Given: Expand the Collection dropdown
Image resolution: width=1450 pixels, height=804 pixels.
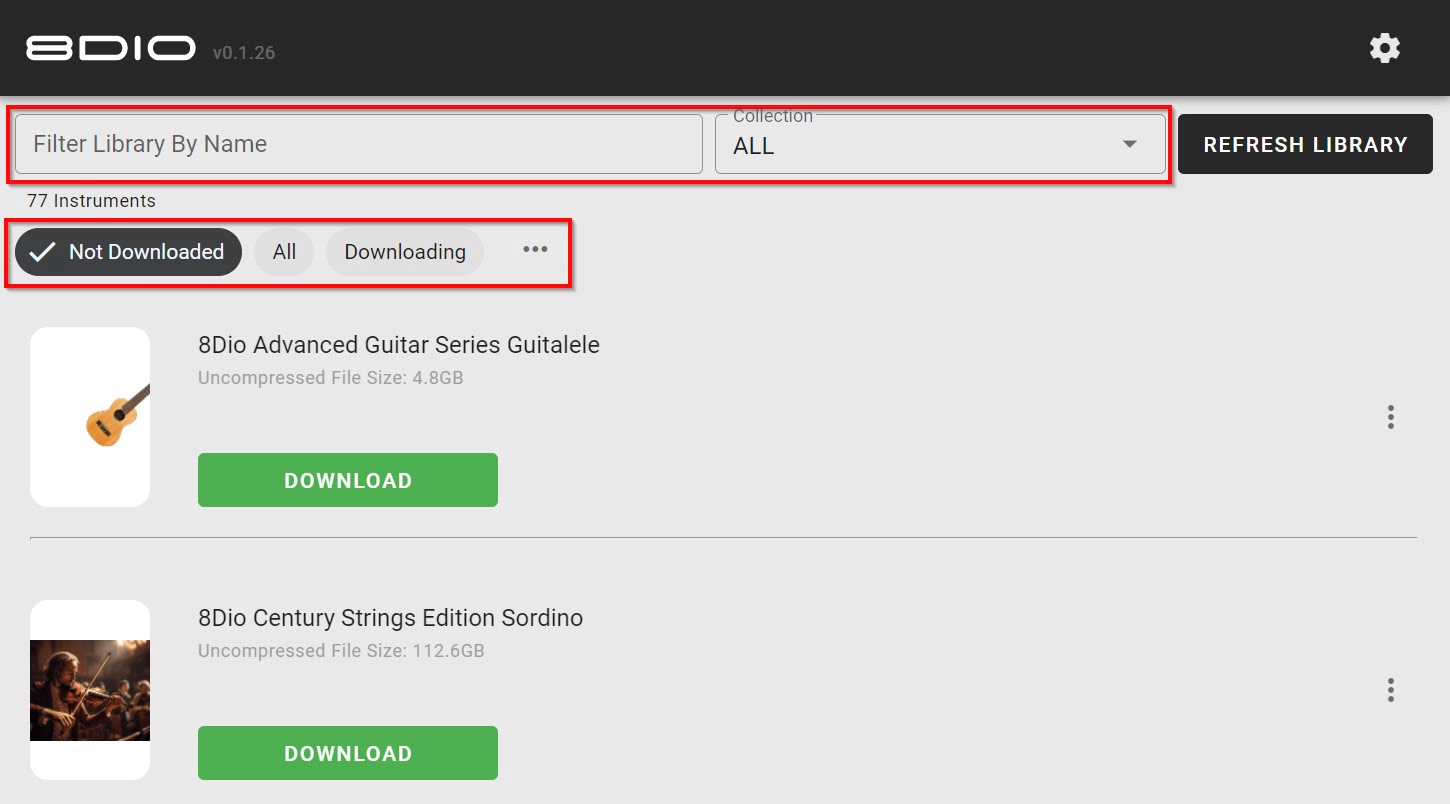Looking at the screenshot, I should coord(940,144).
